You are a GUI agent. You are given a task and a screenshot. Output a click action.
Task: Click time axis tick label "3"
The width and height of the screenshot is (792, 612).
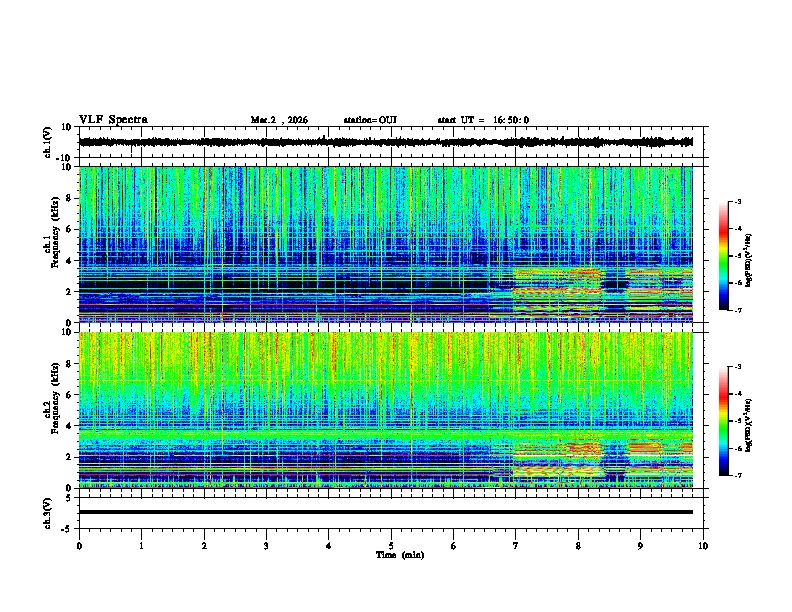pyautogui.click(x=266, y=546)
